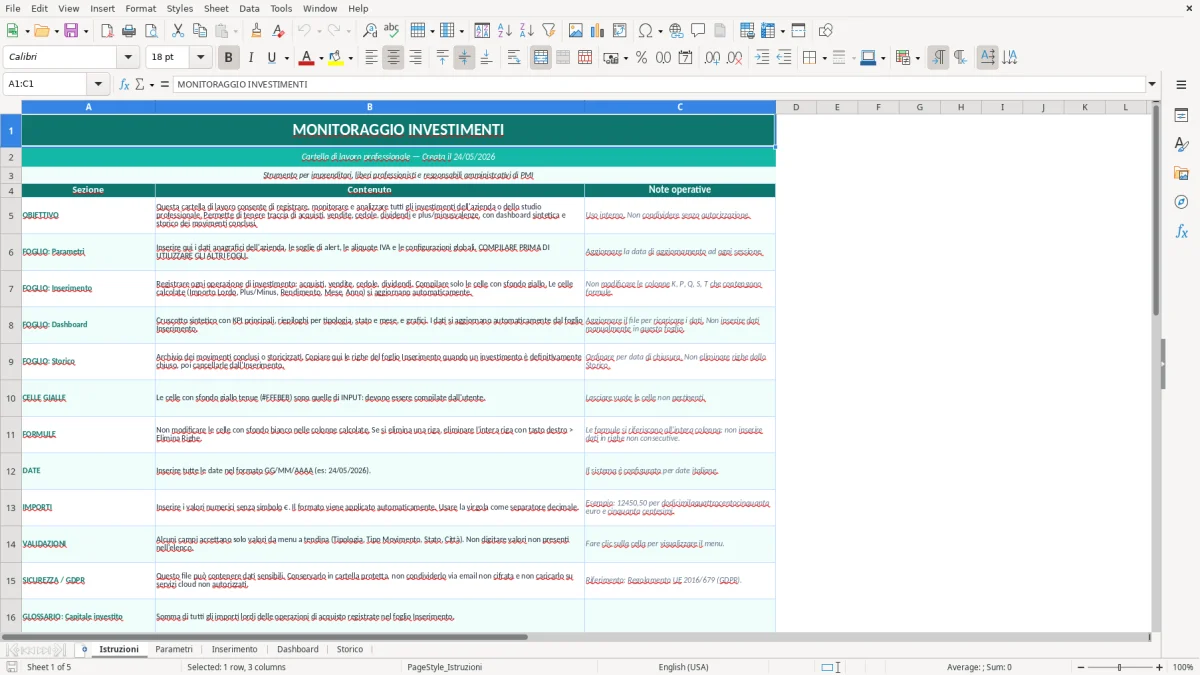Insert a comment
This screenshot has width=1200, height=675.
(x=698, y=31)
